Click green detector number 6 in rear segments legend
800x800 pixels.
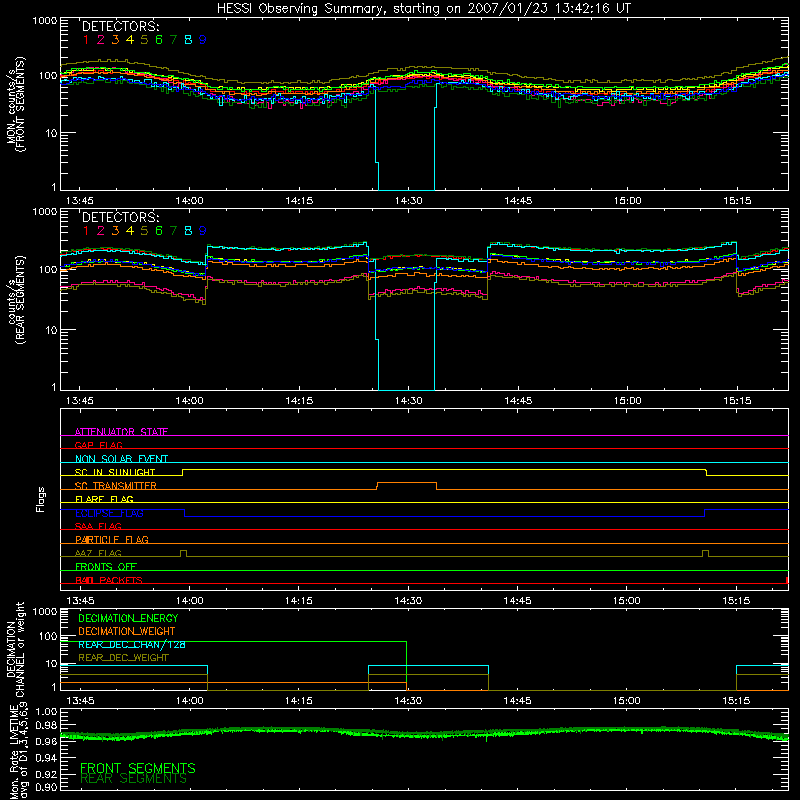[x=159, y=231]
